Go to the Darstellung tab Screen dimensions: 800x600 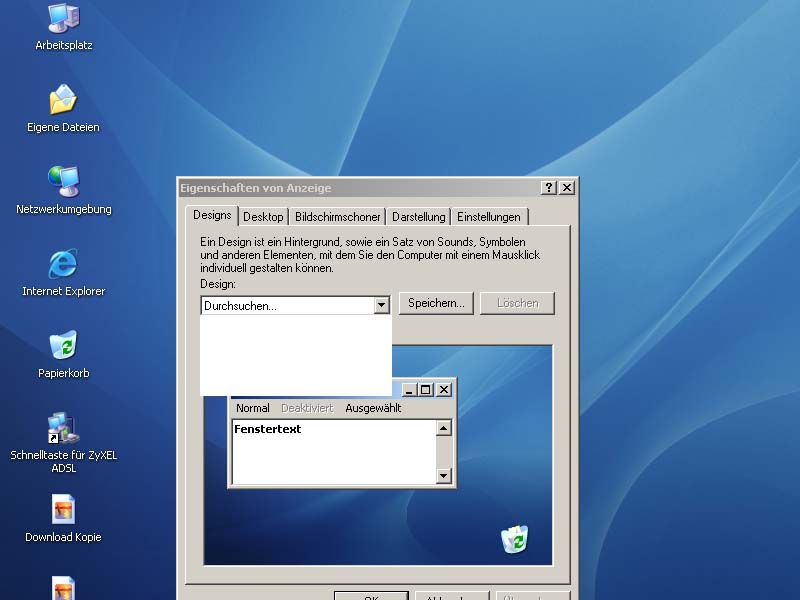click(418, 217)
